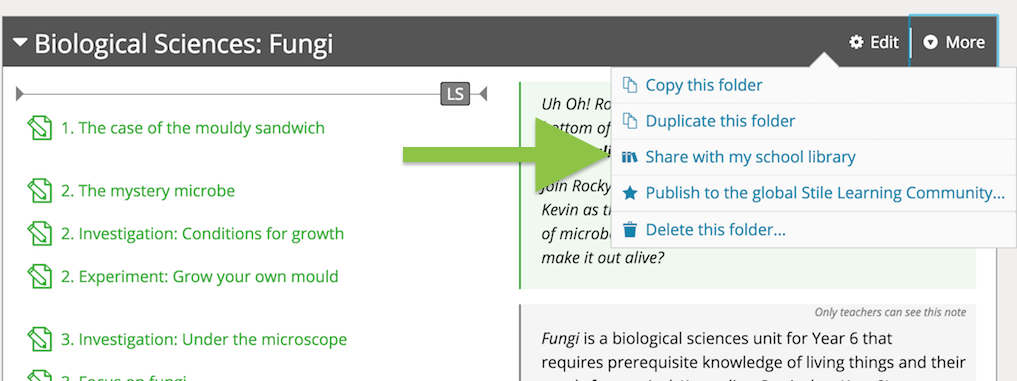Open lesson Investigation: Under the microscope
This screenshot has width=1017, height=381.
(204, 339)
